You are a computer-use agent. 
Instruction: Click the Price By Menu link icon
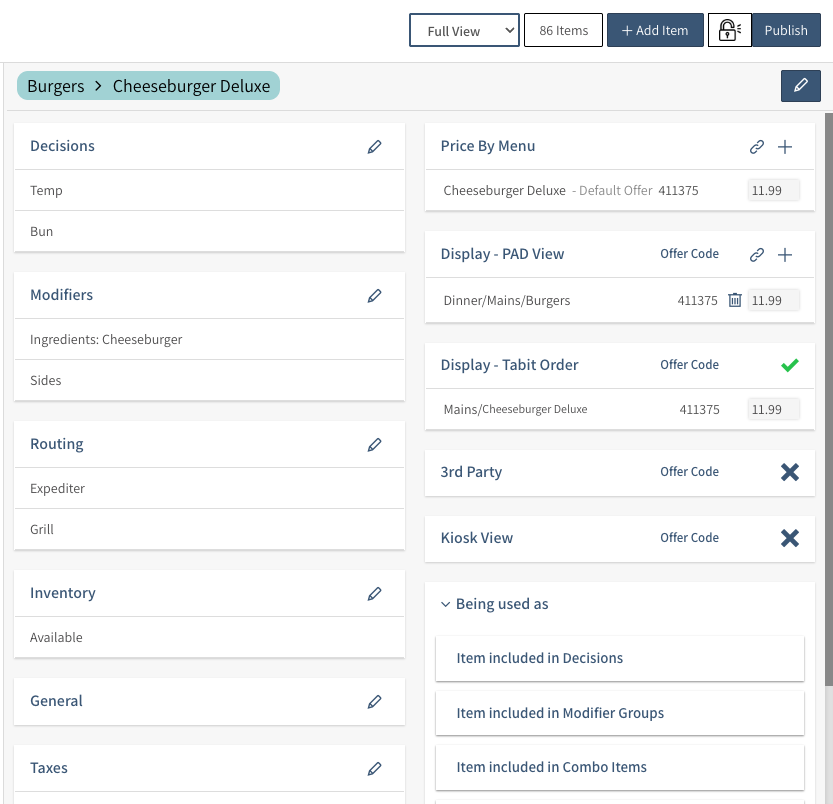click(x=757, y=147)
